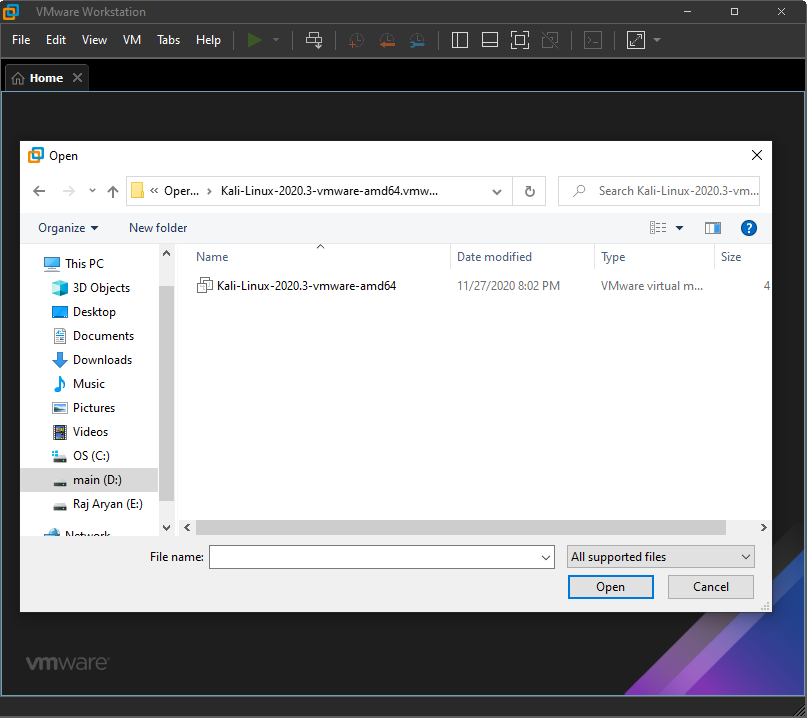The width and height of the screenshot is (807, 718).
Task: Select the Home tab
Action: (46, 78)
